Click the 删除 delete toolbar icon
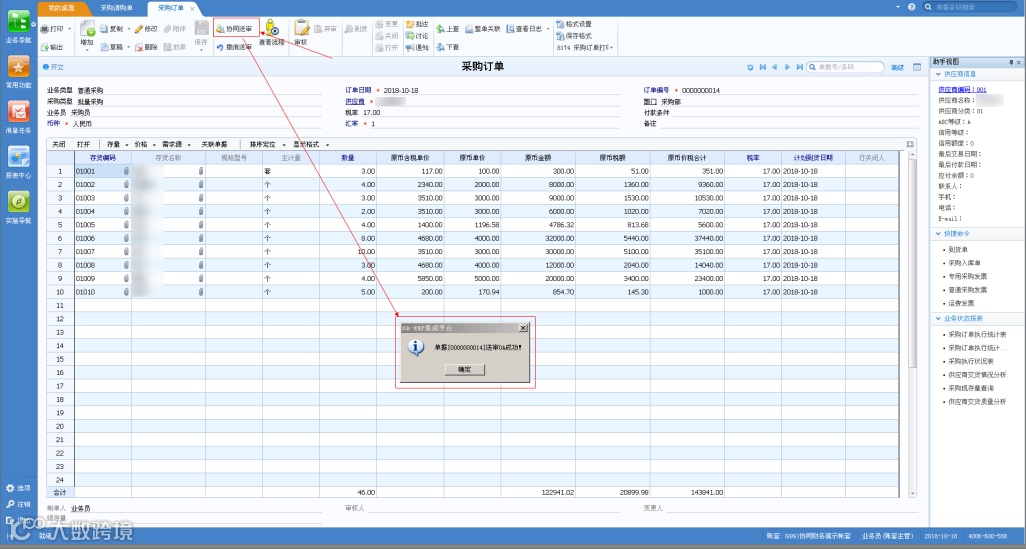This screenshot has height=549, width=1026. click(139, 47)
